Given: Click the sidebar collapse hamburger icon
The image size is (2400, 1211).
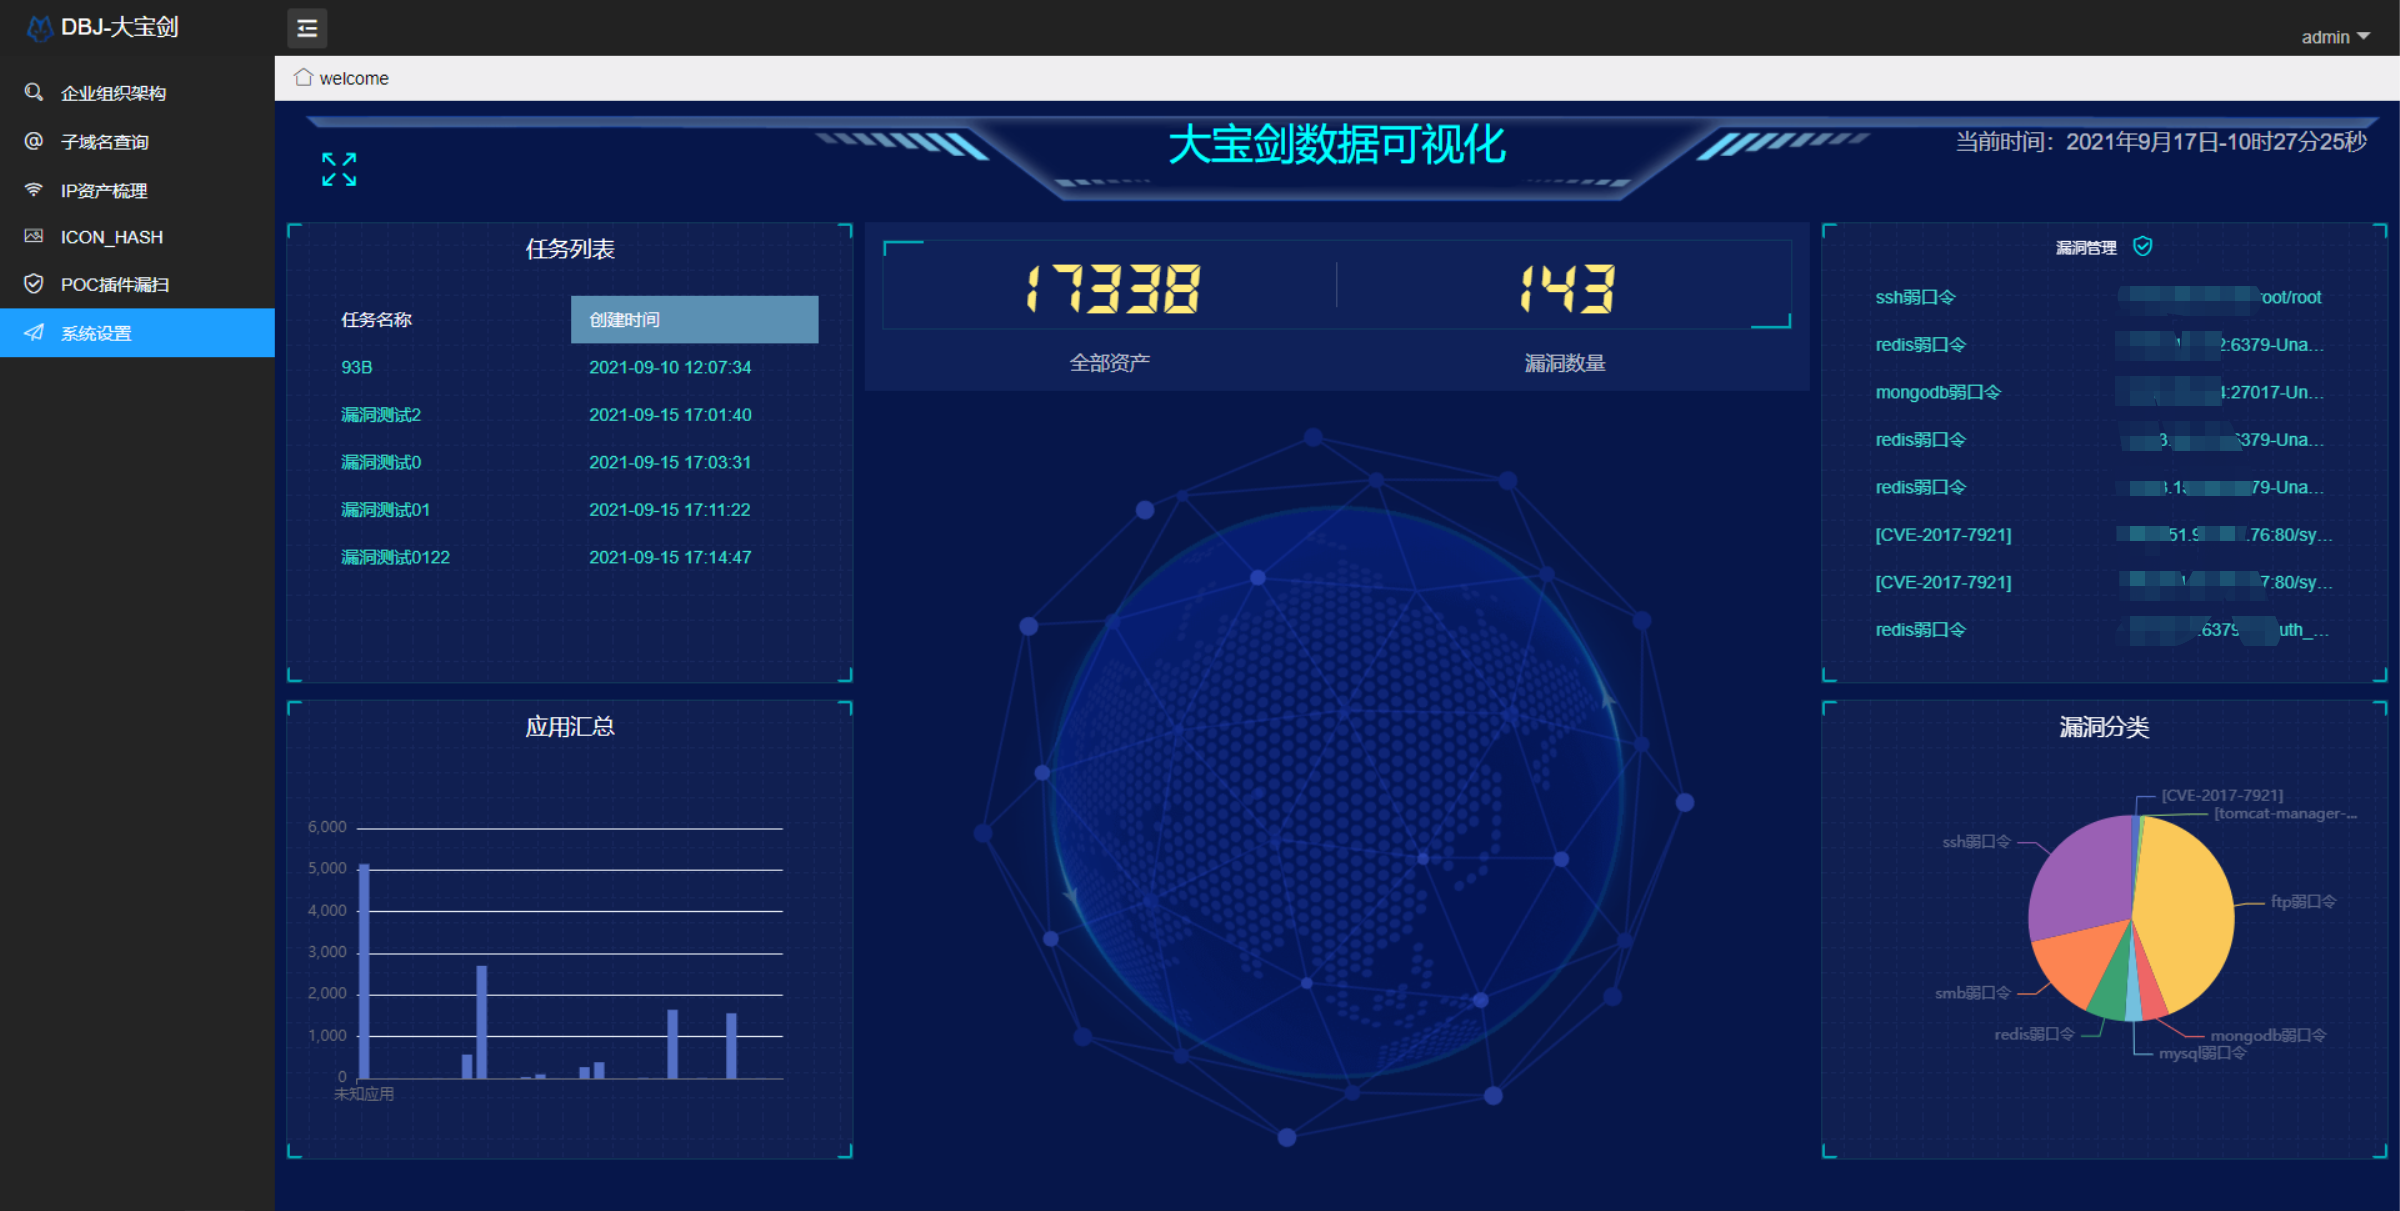Looking at the screenshot, I should 307,28.
